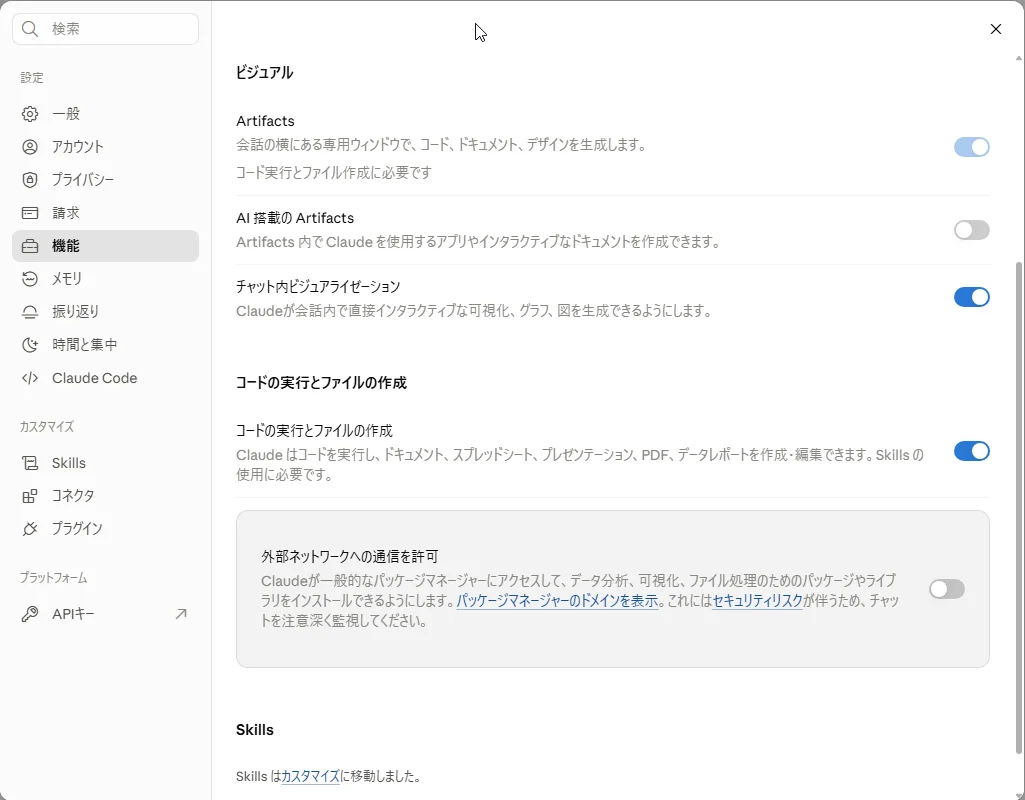This screenshot has height=800, width=1025.
Task: Click the connector icon beside コネクタ
Action: point(30,496)
